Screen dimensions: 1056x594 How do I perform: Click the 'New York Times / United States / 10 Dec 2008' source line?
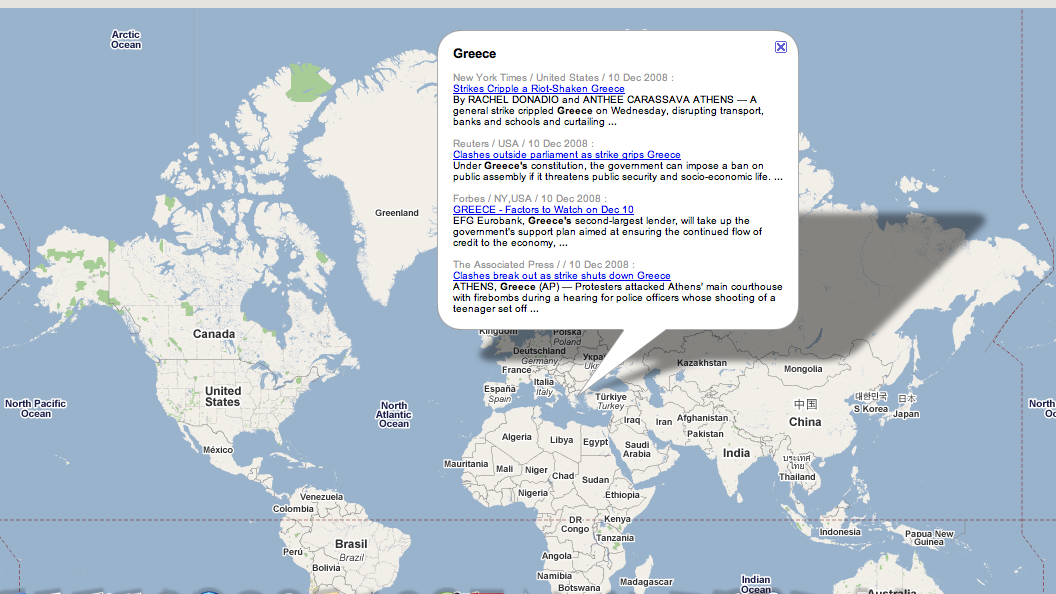coord(563,77)
